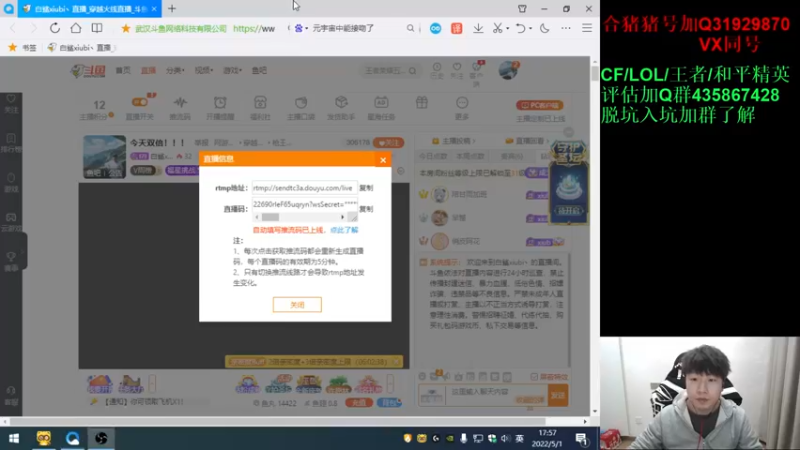Click the stream key horizontal scrollbar thumb

[x=270, y=217]
